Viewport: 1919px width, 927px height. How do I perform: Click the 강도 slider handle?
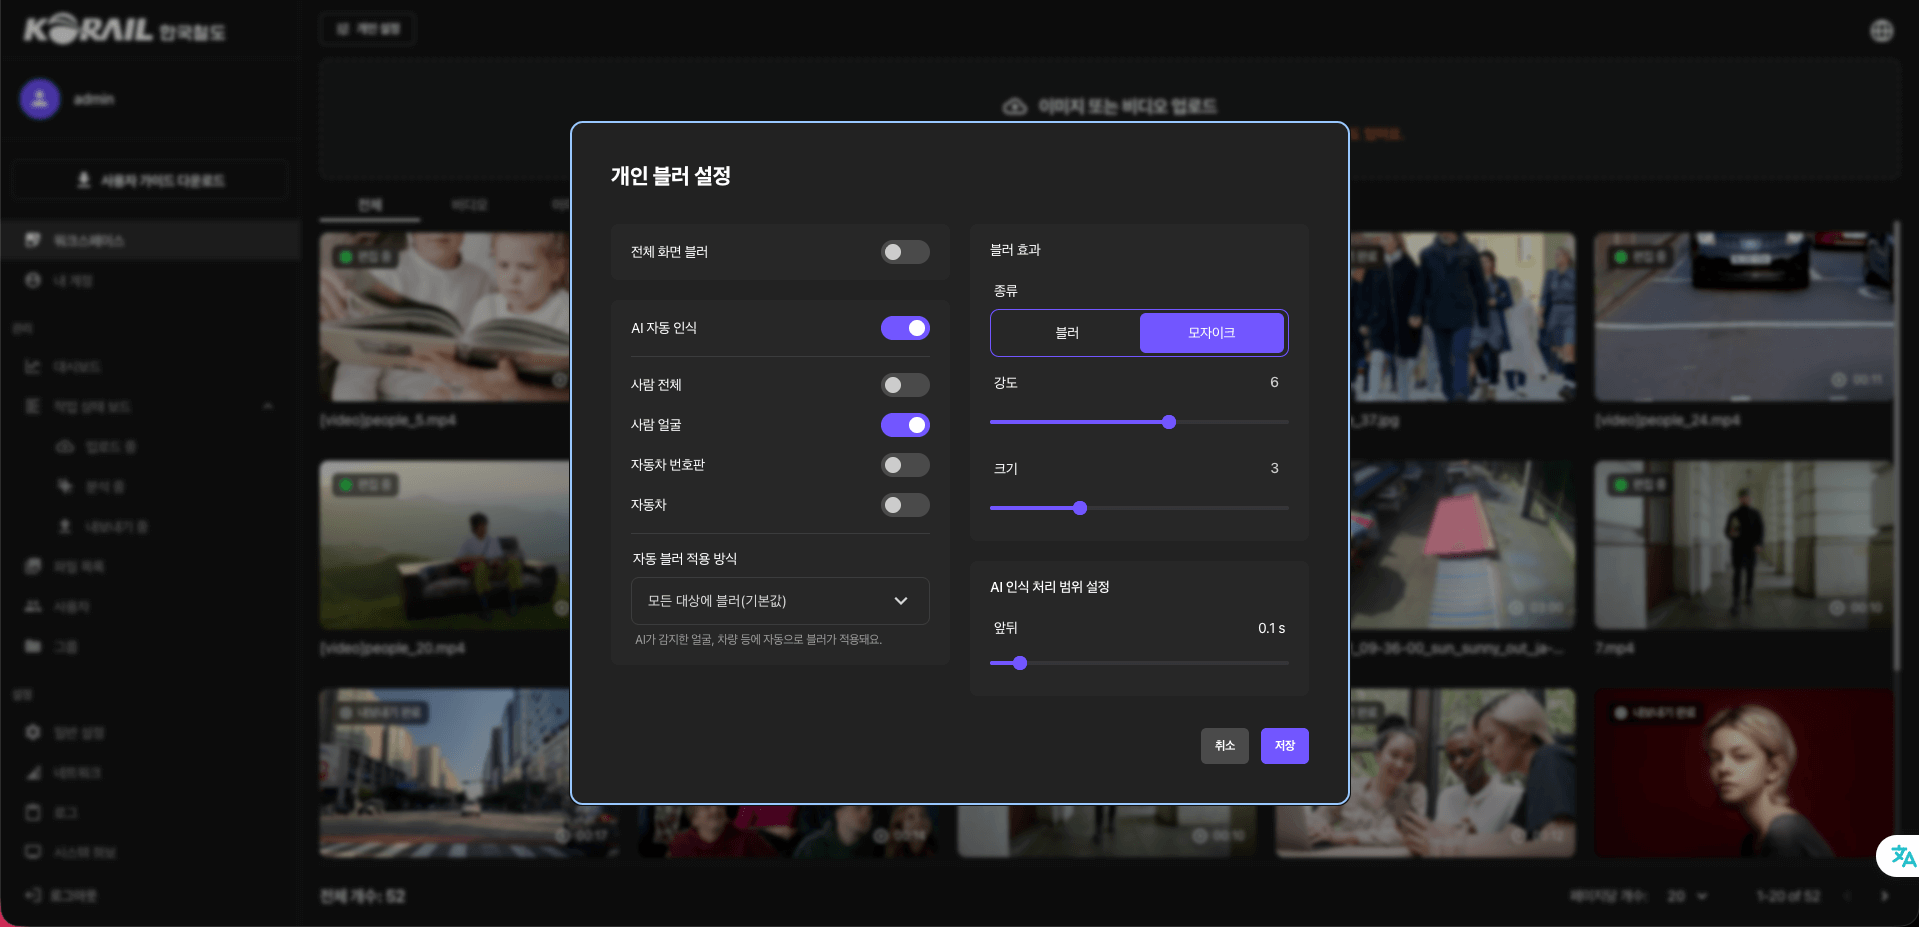pos(1169,422)
